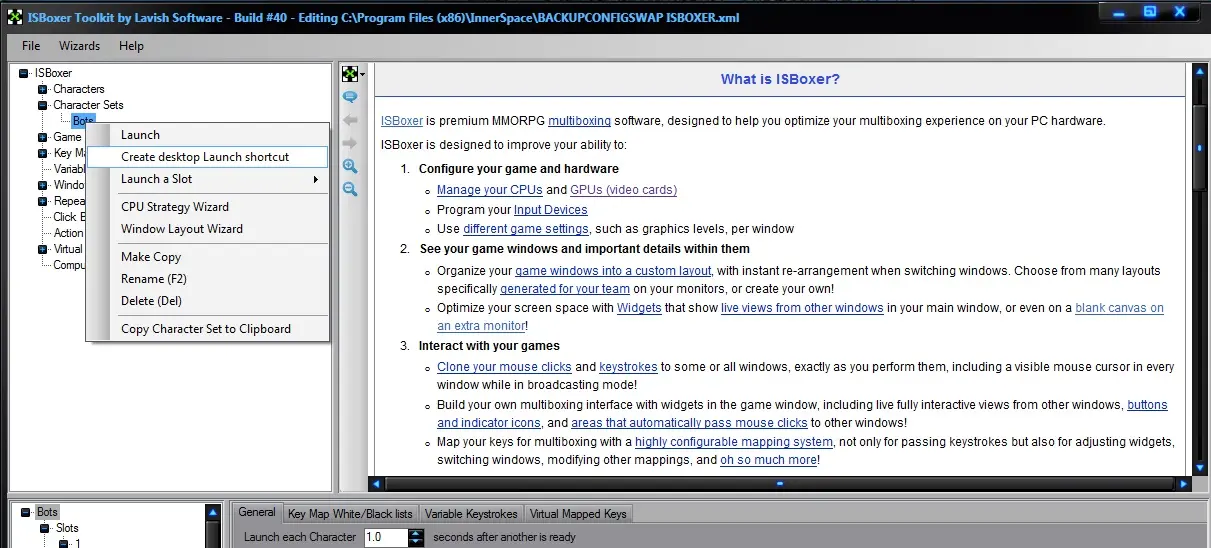Collapse the Character Sets tree node
Viewport: 1211px width, 548px height.
click(43, 105)
